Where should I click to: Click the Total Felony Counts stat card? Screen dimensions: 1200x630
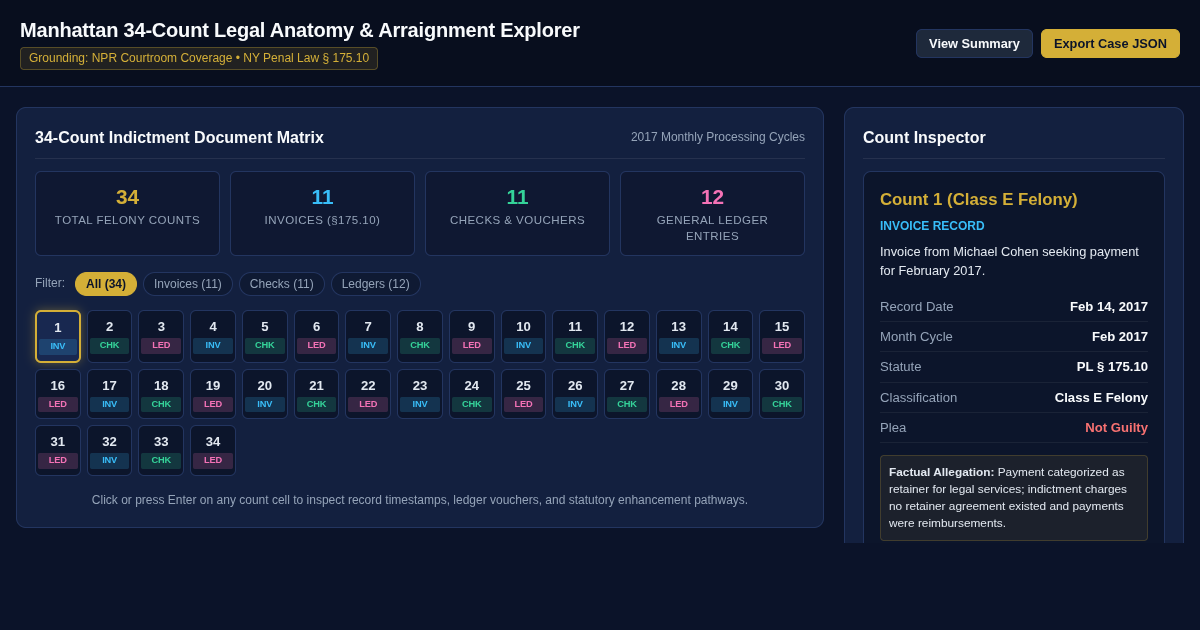(127, 213)
